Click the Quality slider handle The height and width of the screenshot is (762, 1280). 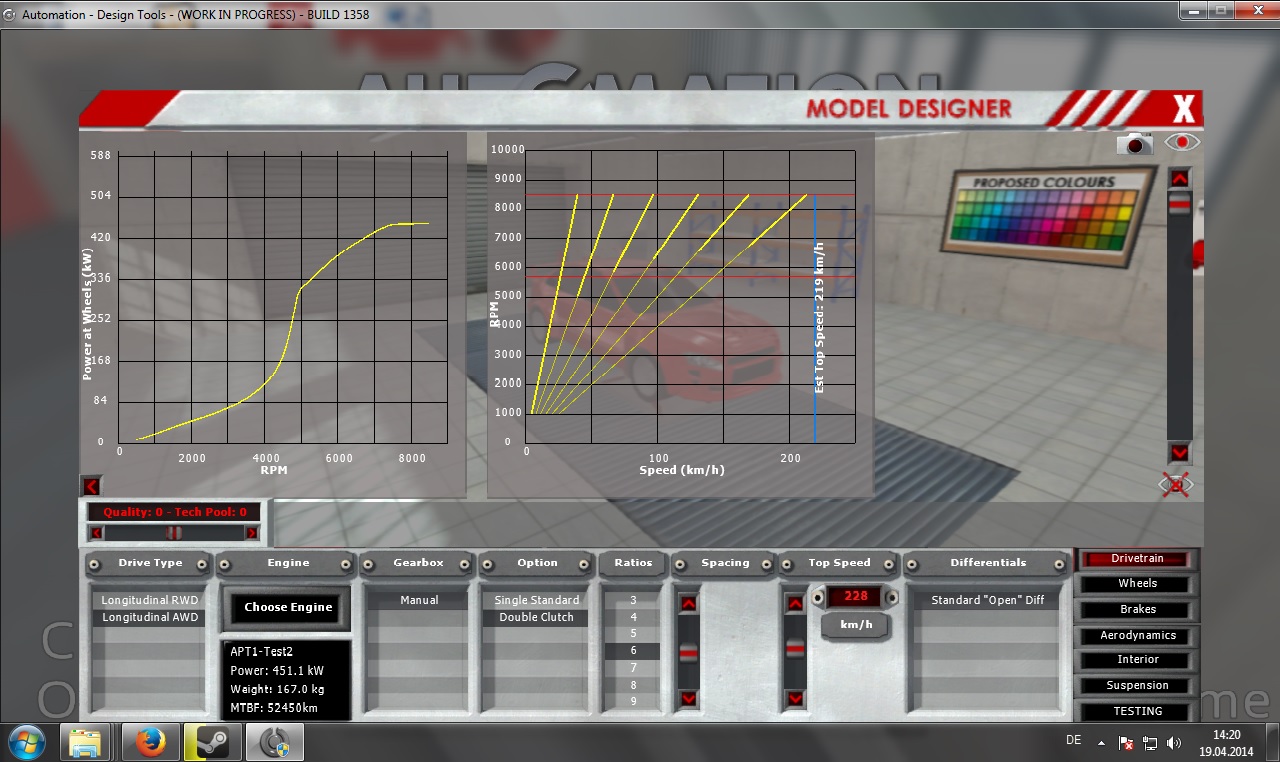173,532
